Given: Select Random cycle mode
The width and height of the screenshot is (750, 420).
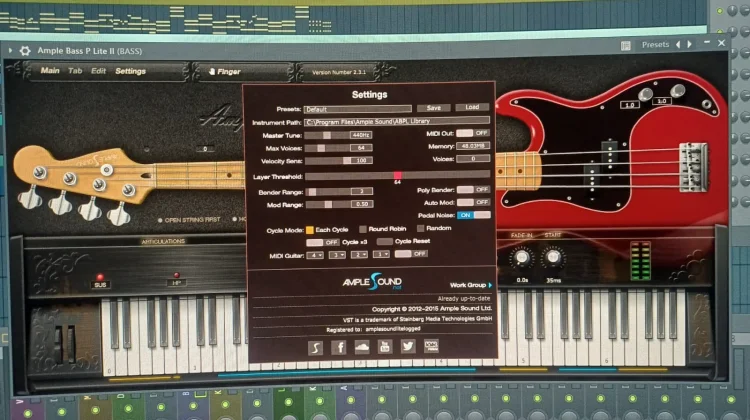Looking at the screenshot, I should 421,228.
